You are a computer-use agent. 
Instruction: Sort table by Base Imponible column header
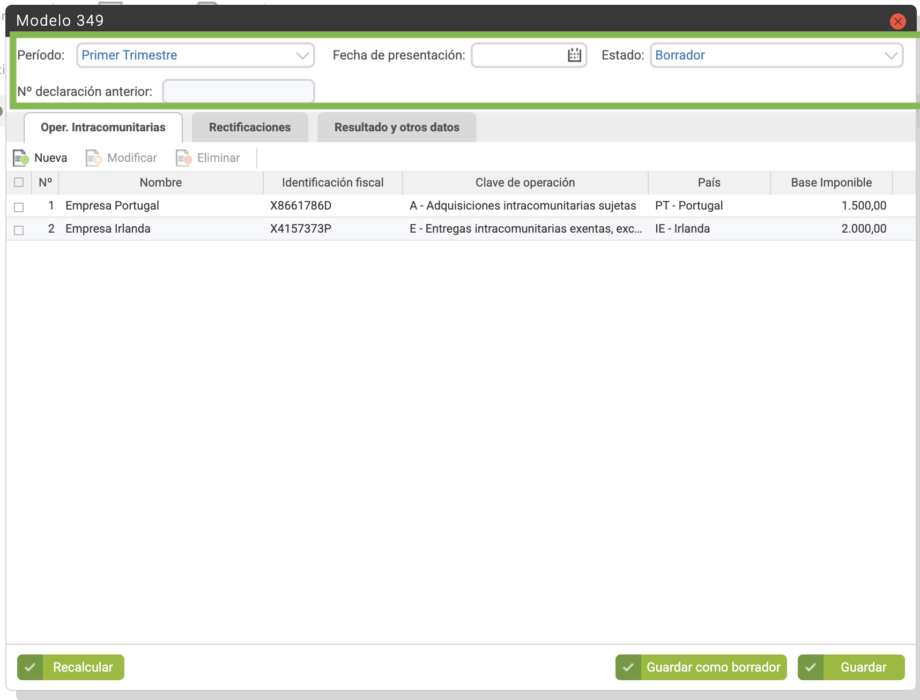[x=831, y=183]
